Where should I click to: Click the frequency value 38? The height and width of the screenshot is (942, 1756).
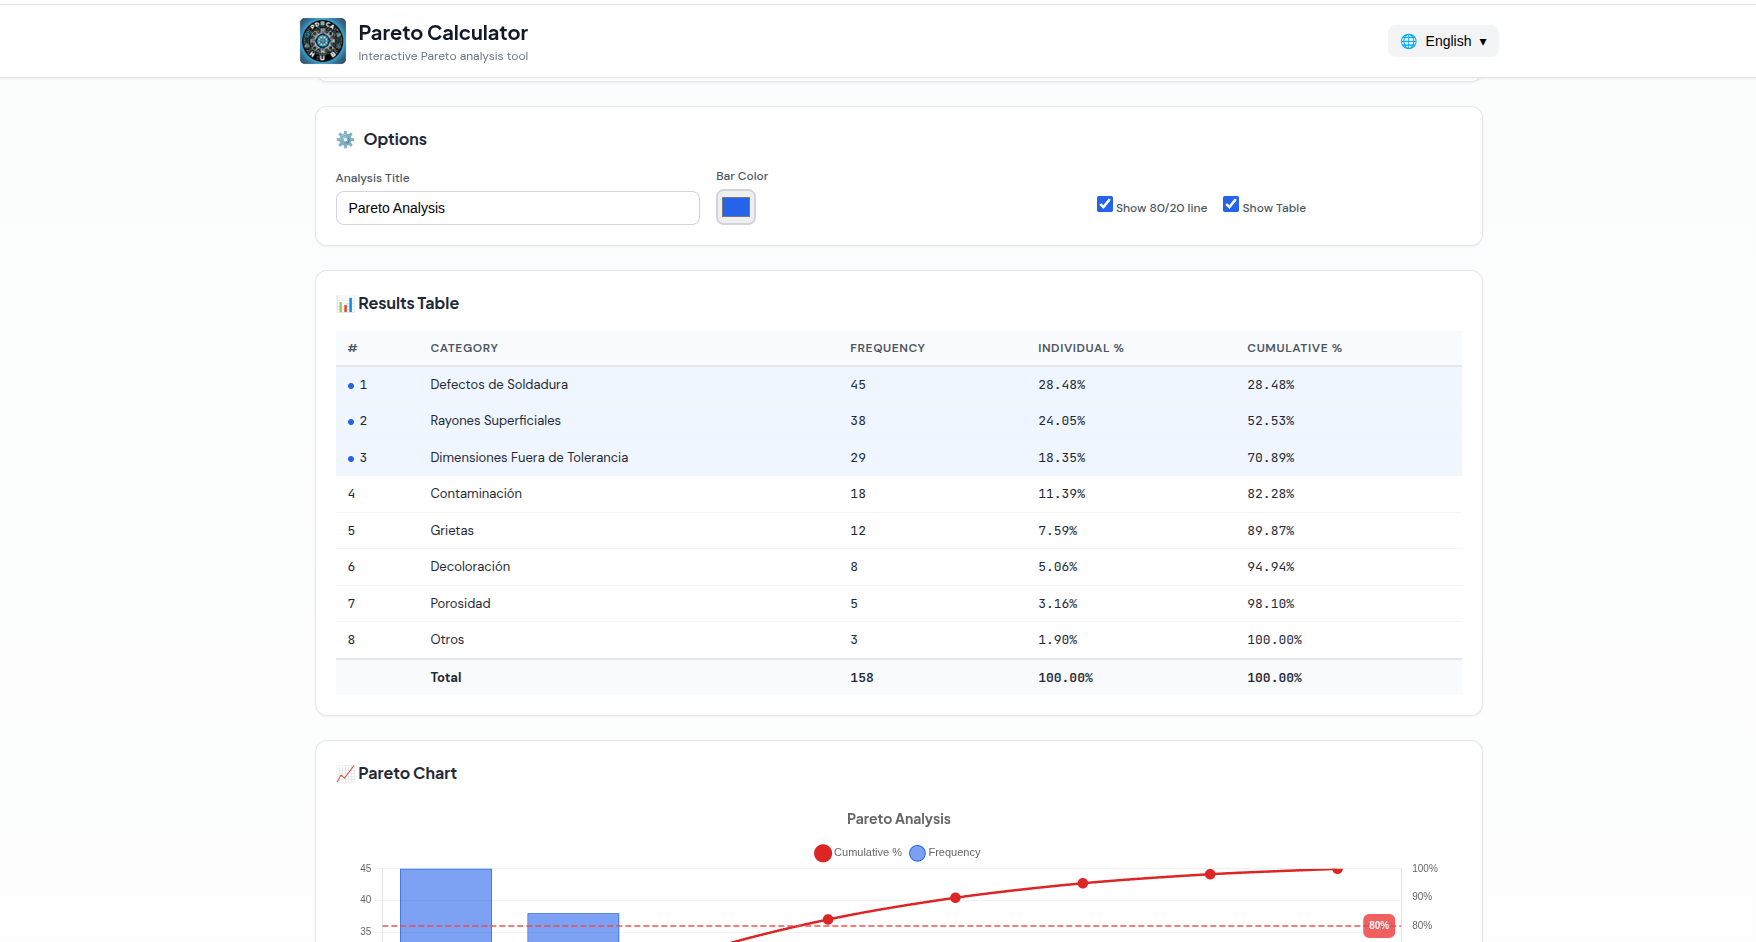click(x=858, y=421)
